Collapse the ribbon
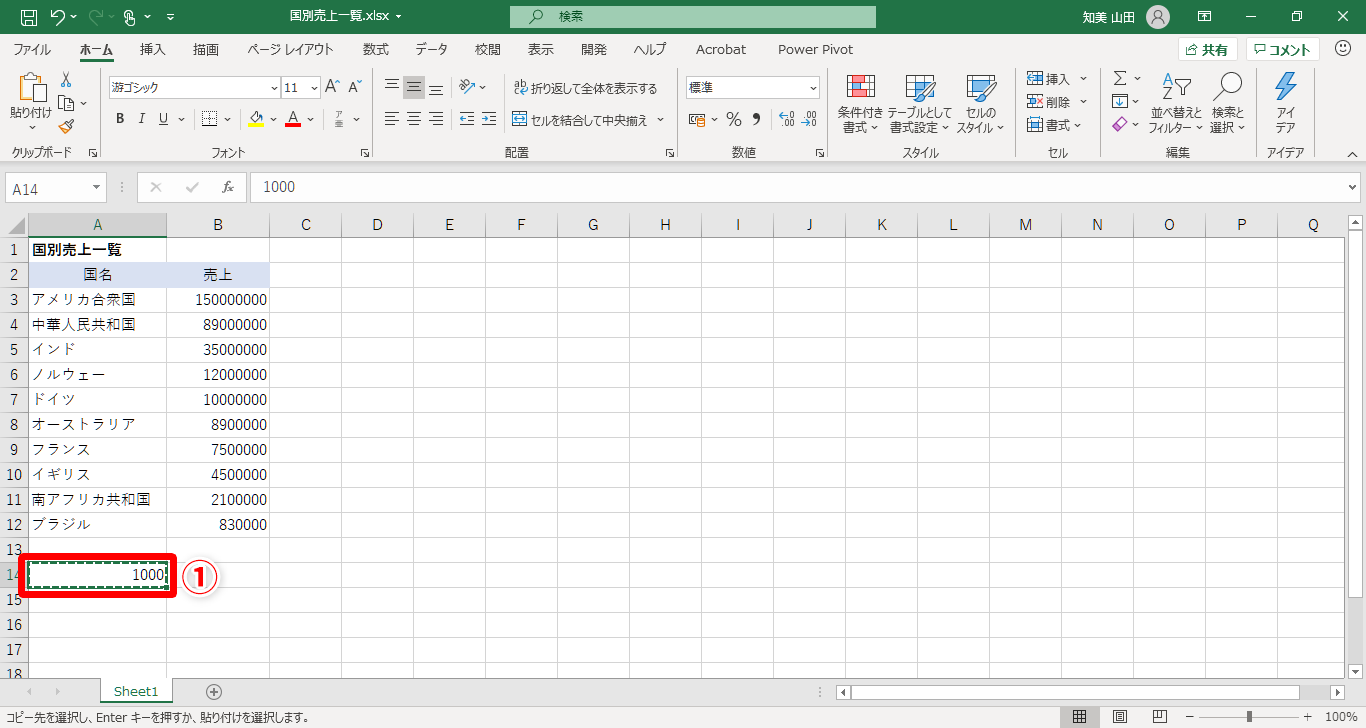This screenshot has width=1366, height=728. [x=1352, y=154]
